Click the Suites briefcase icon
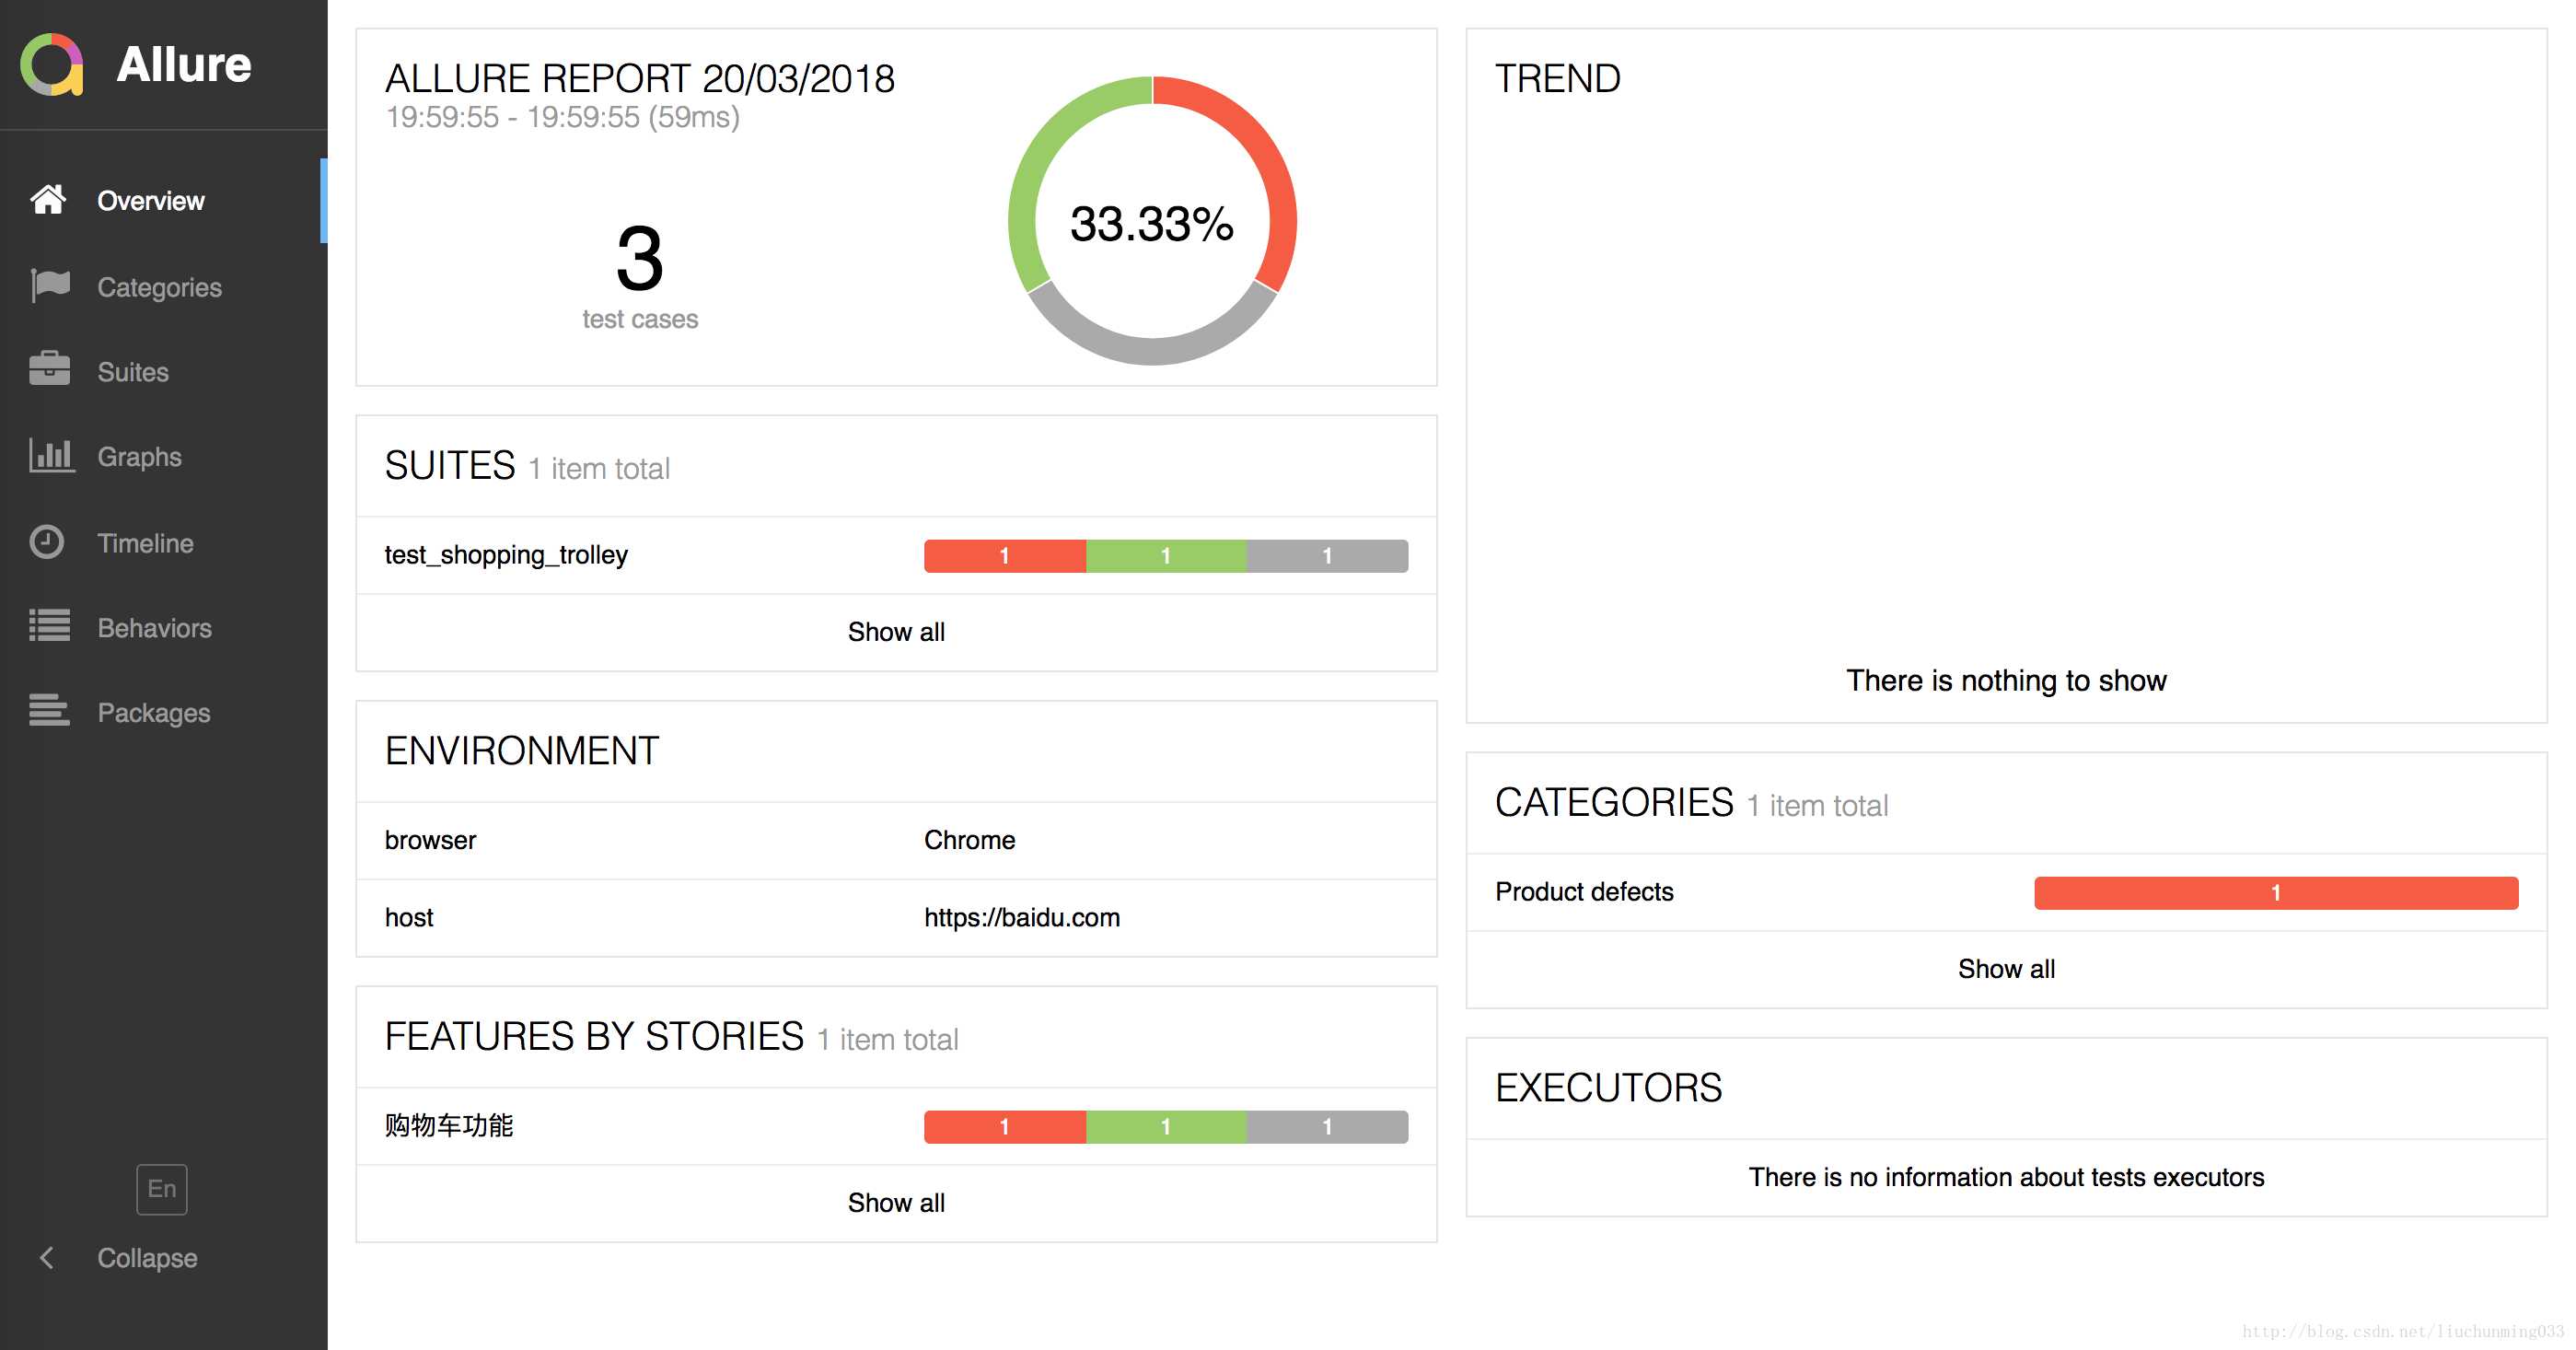This screenshot has height=1350, width=2576. tap(49, 369)
